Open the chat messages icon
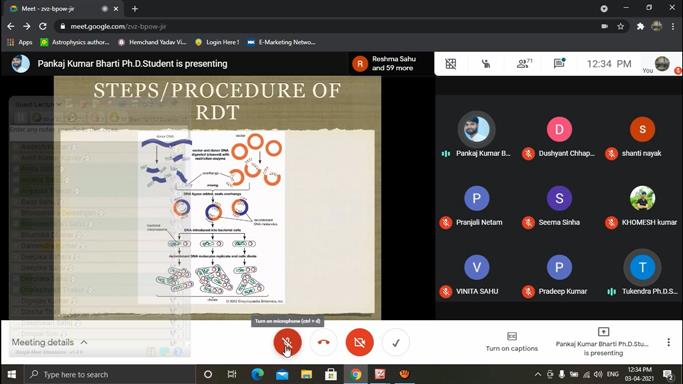Screen dimensions: 683x384 coord(559,64)
